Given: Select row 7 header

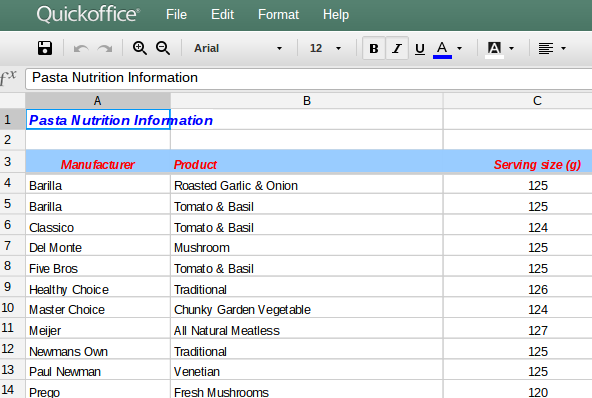Looking at the screenshot, I should point(12,245).
